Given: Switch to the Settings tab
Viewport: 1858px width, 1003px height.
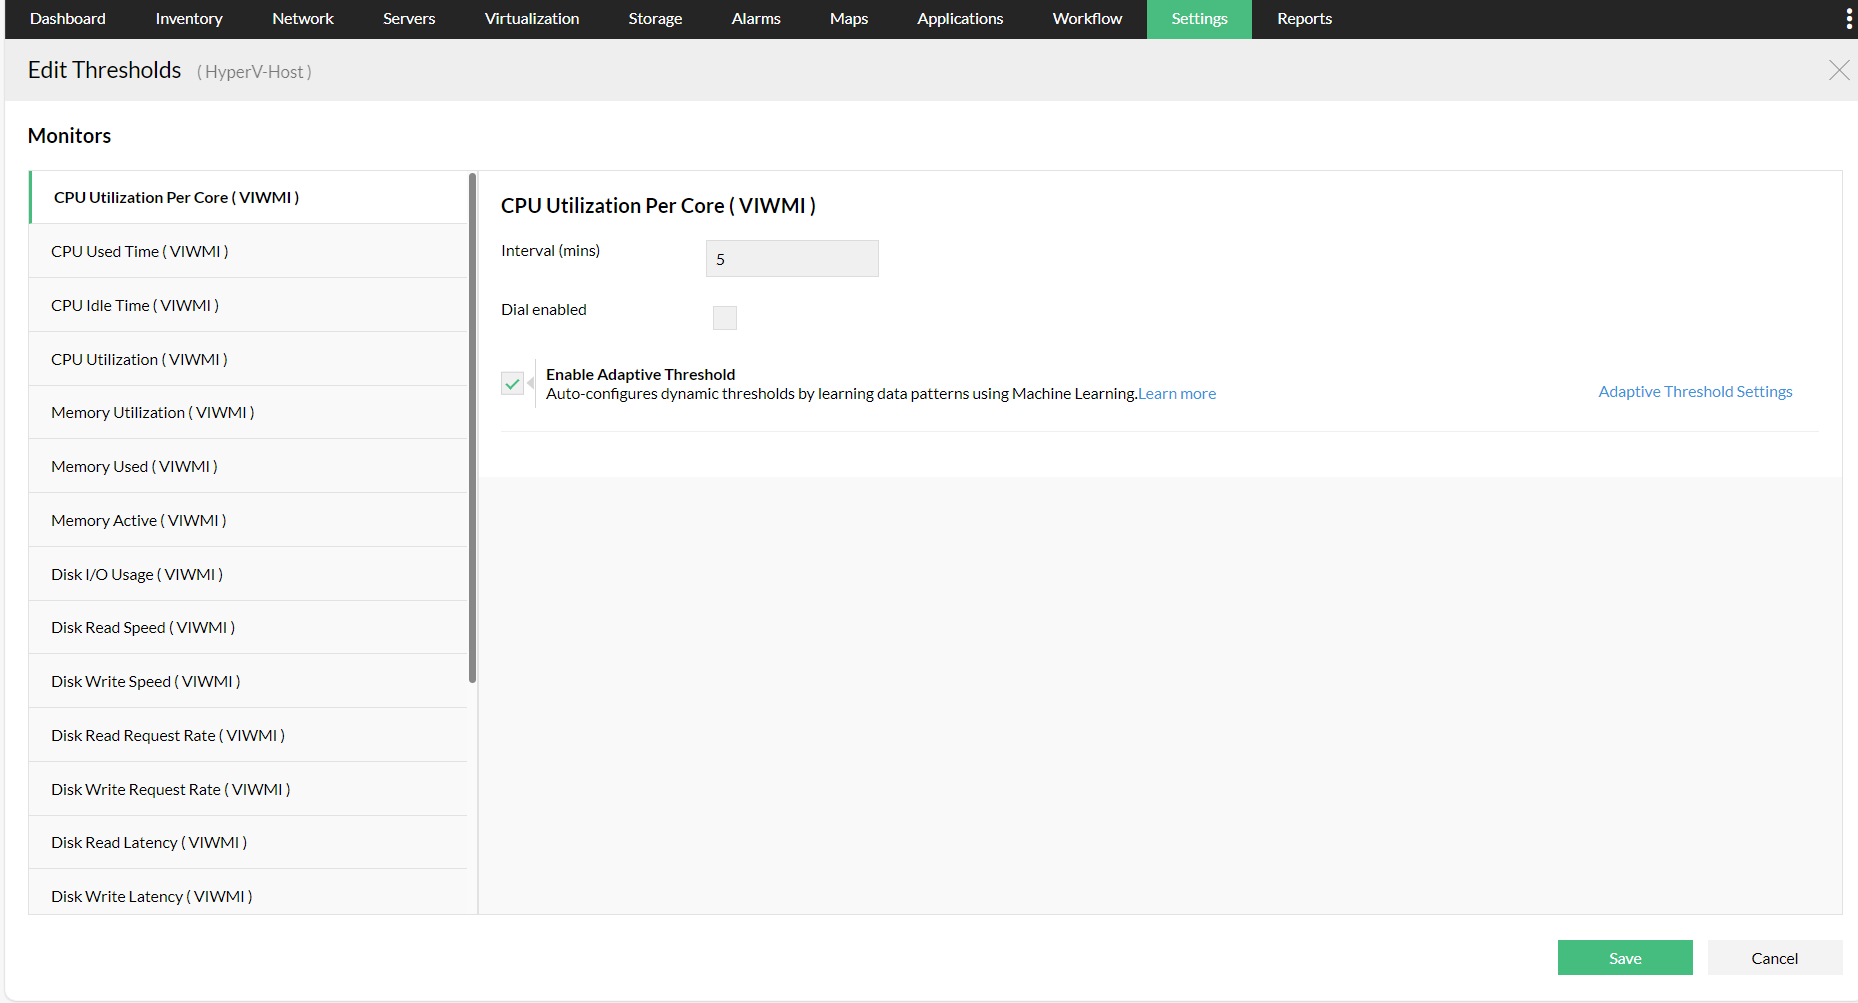Looking at the screenshot, I should (1199, 18).
